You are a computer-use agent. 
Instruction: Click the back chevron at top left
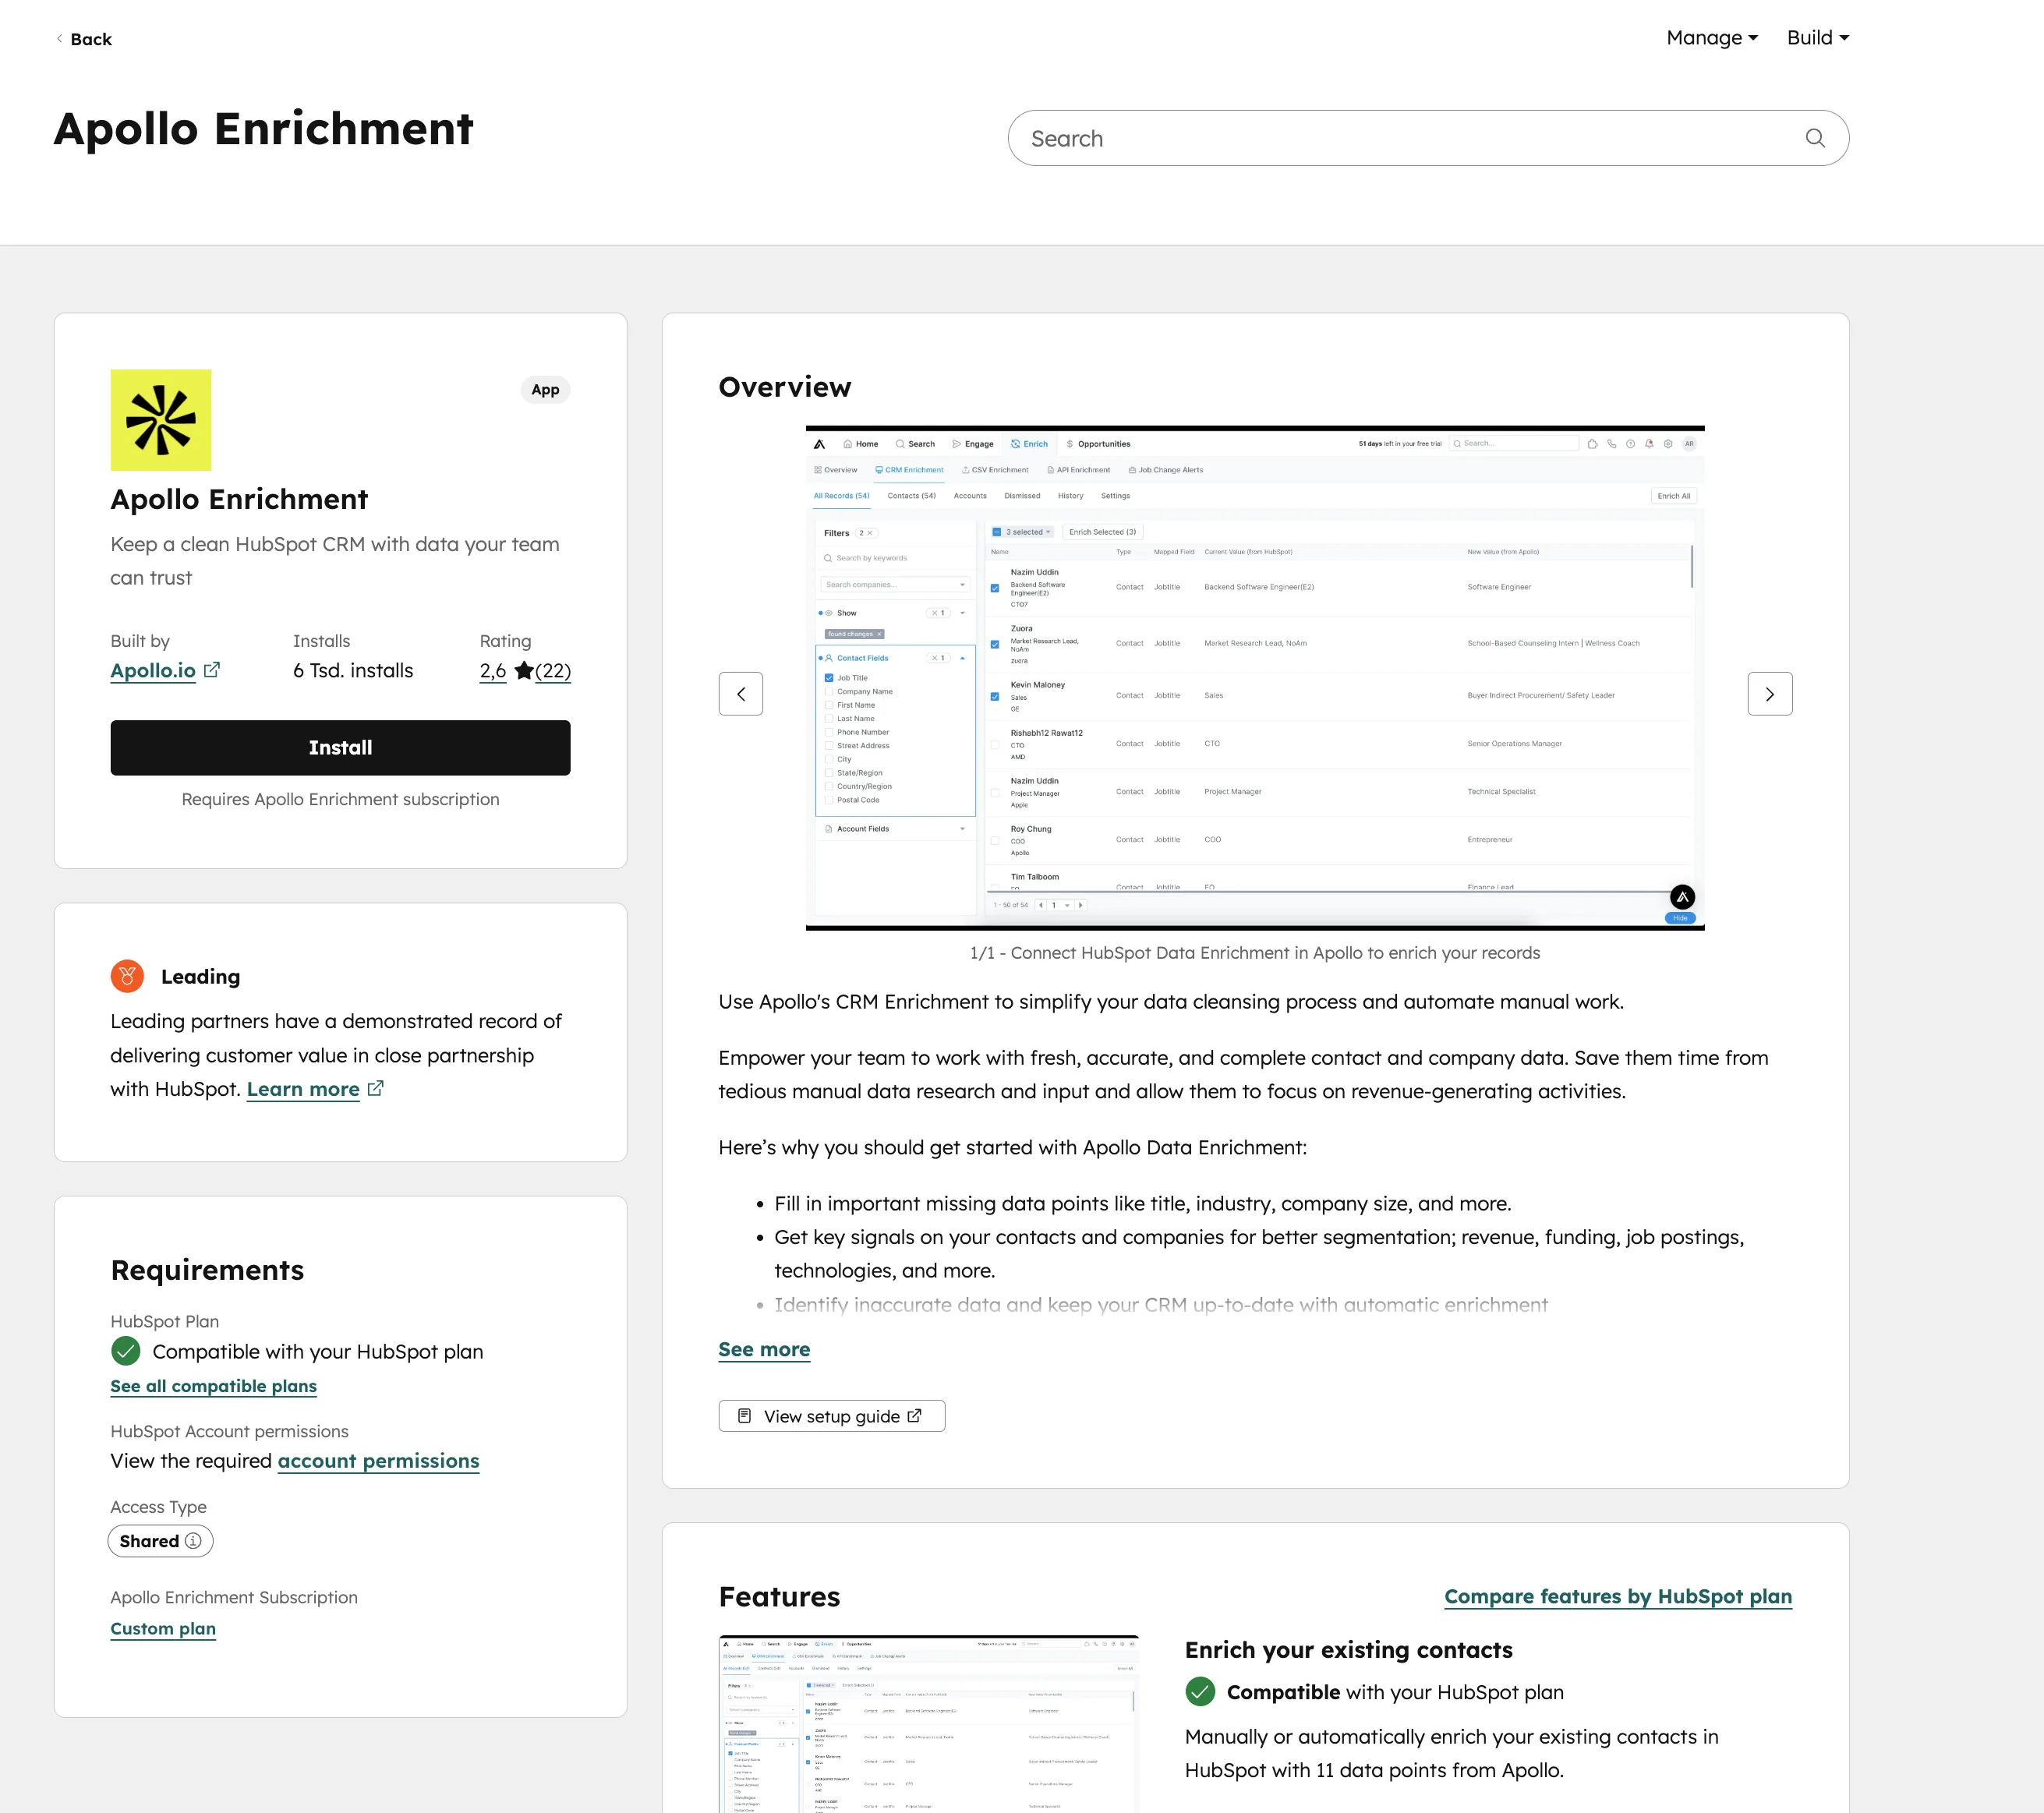point(59,39)
